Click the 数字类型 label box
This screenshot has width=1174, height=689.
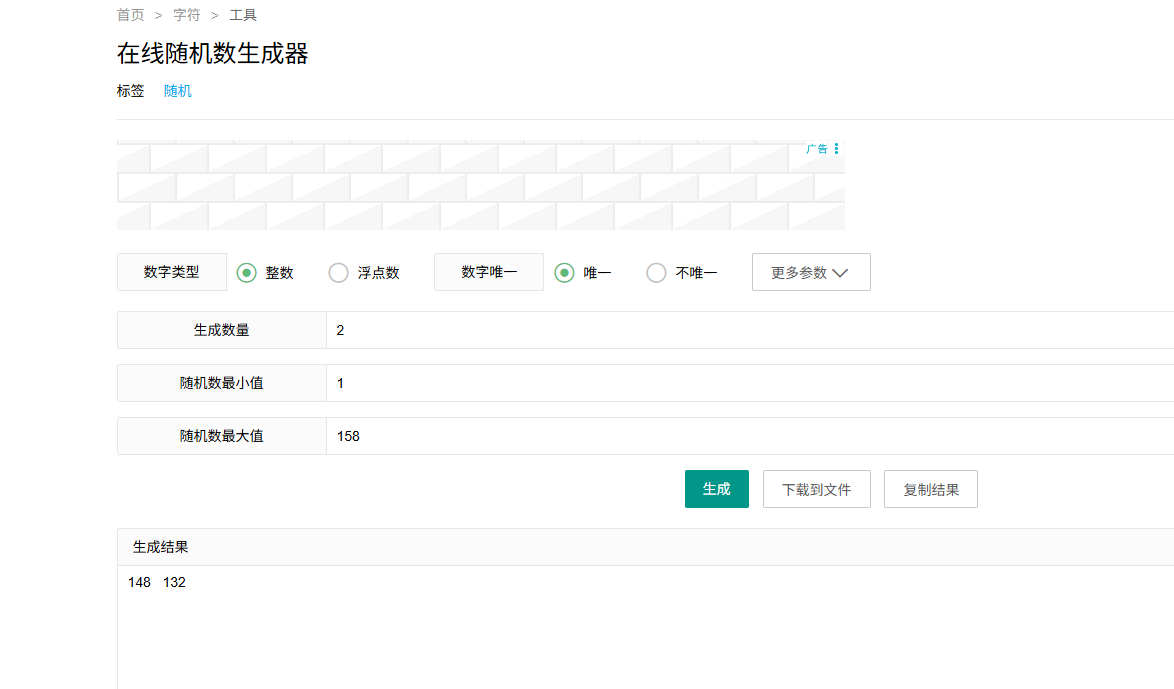pos(171,272)
